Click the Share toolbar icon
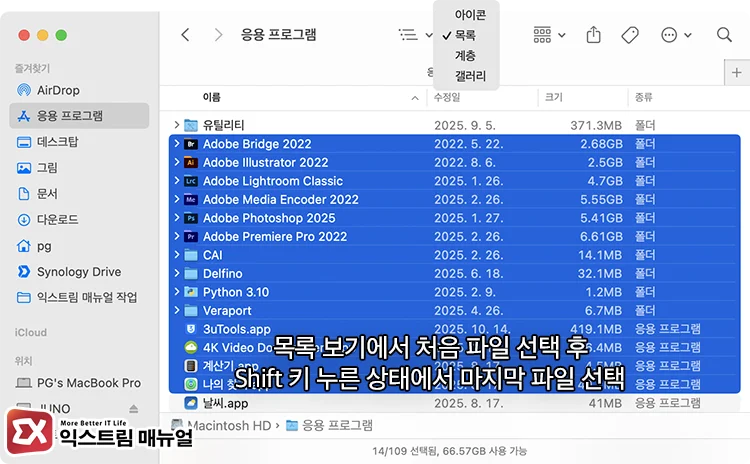The height and width of the screenshot is (464, 750). click(593, 35)
